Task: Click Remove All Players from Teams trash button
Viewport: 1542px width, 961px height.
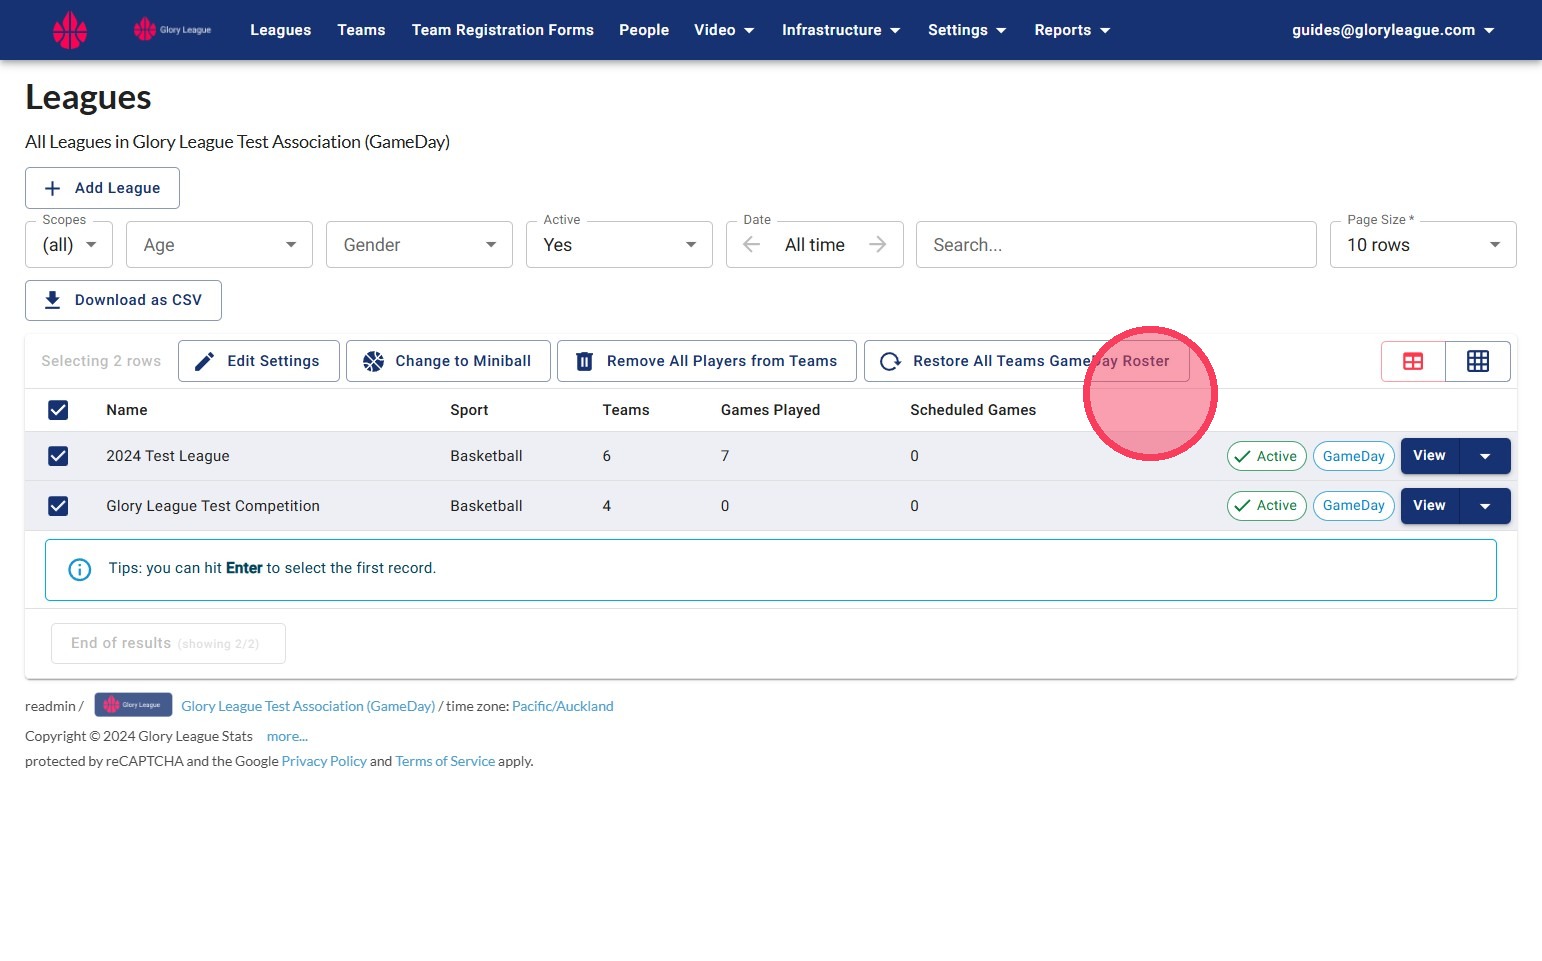Action: pos(707,361)
